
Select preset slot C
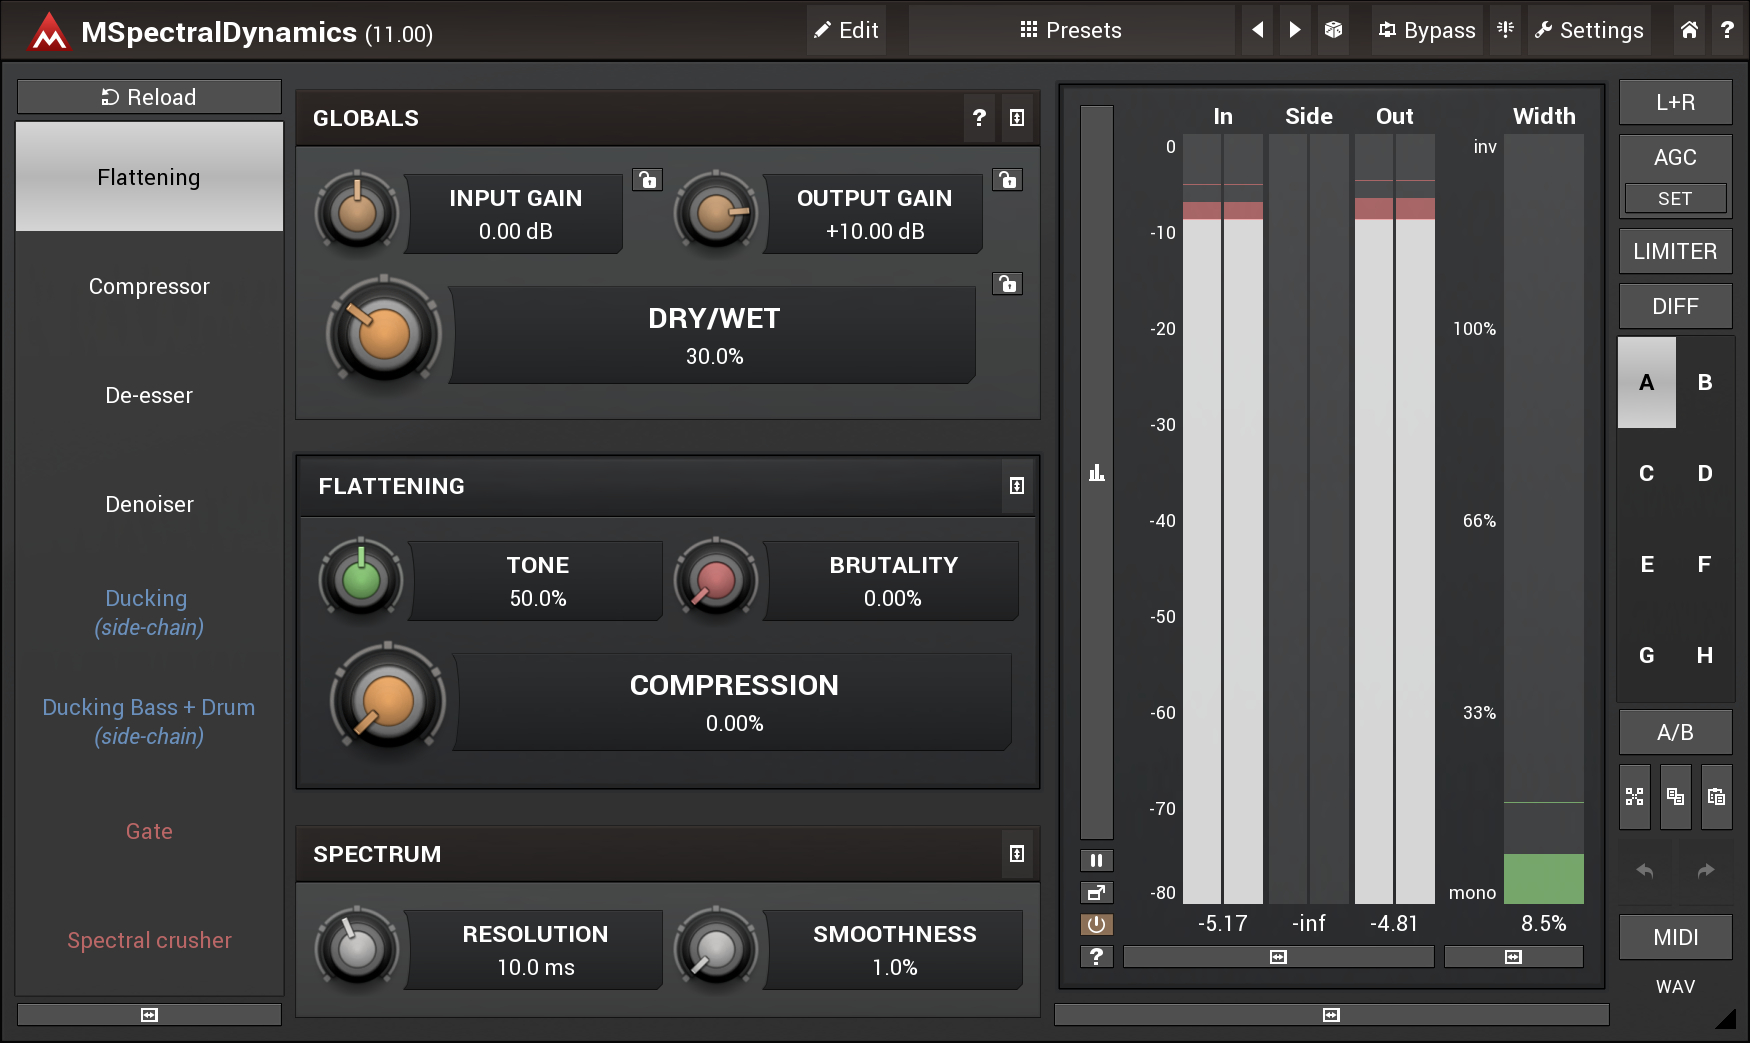[x=1646, y=473]
